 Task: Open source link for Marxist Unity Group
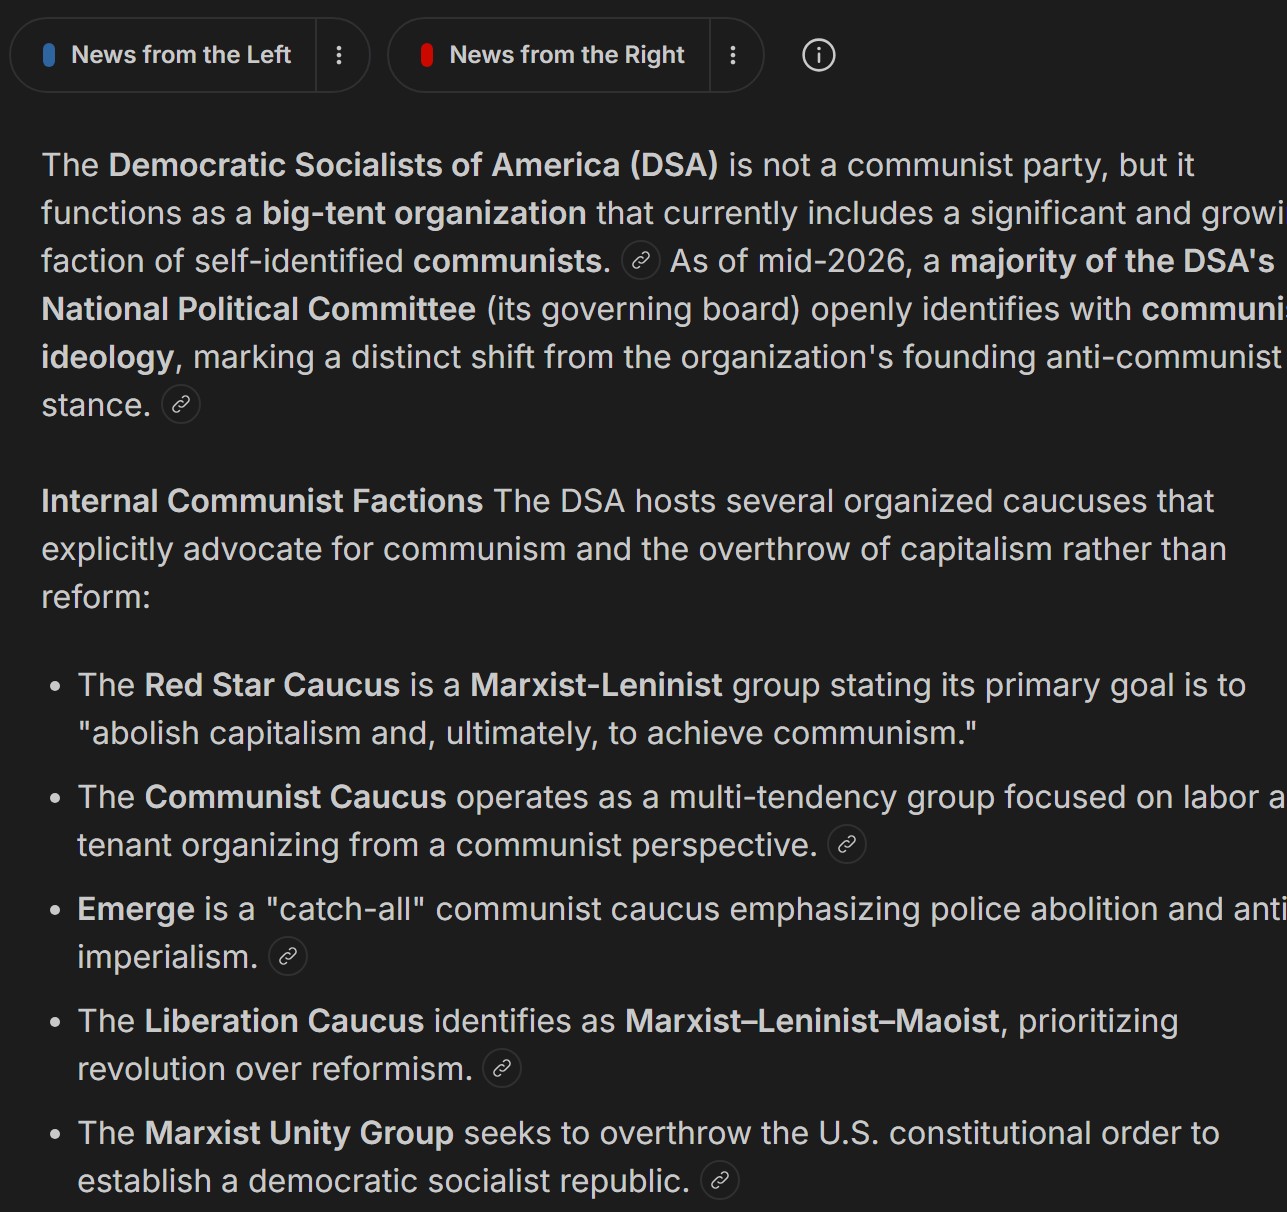(x=720, y=1181)
